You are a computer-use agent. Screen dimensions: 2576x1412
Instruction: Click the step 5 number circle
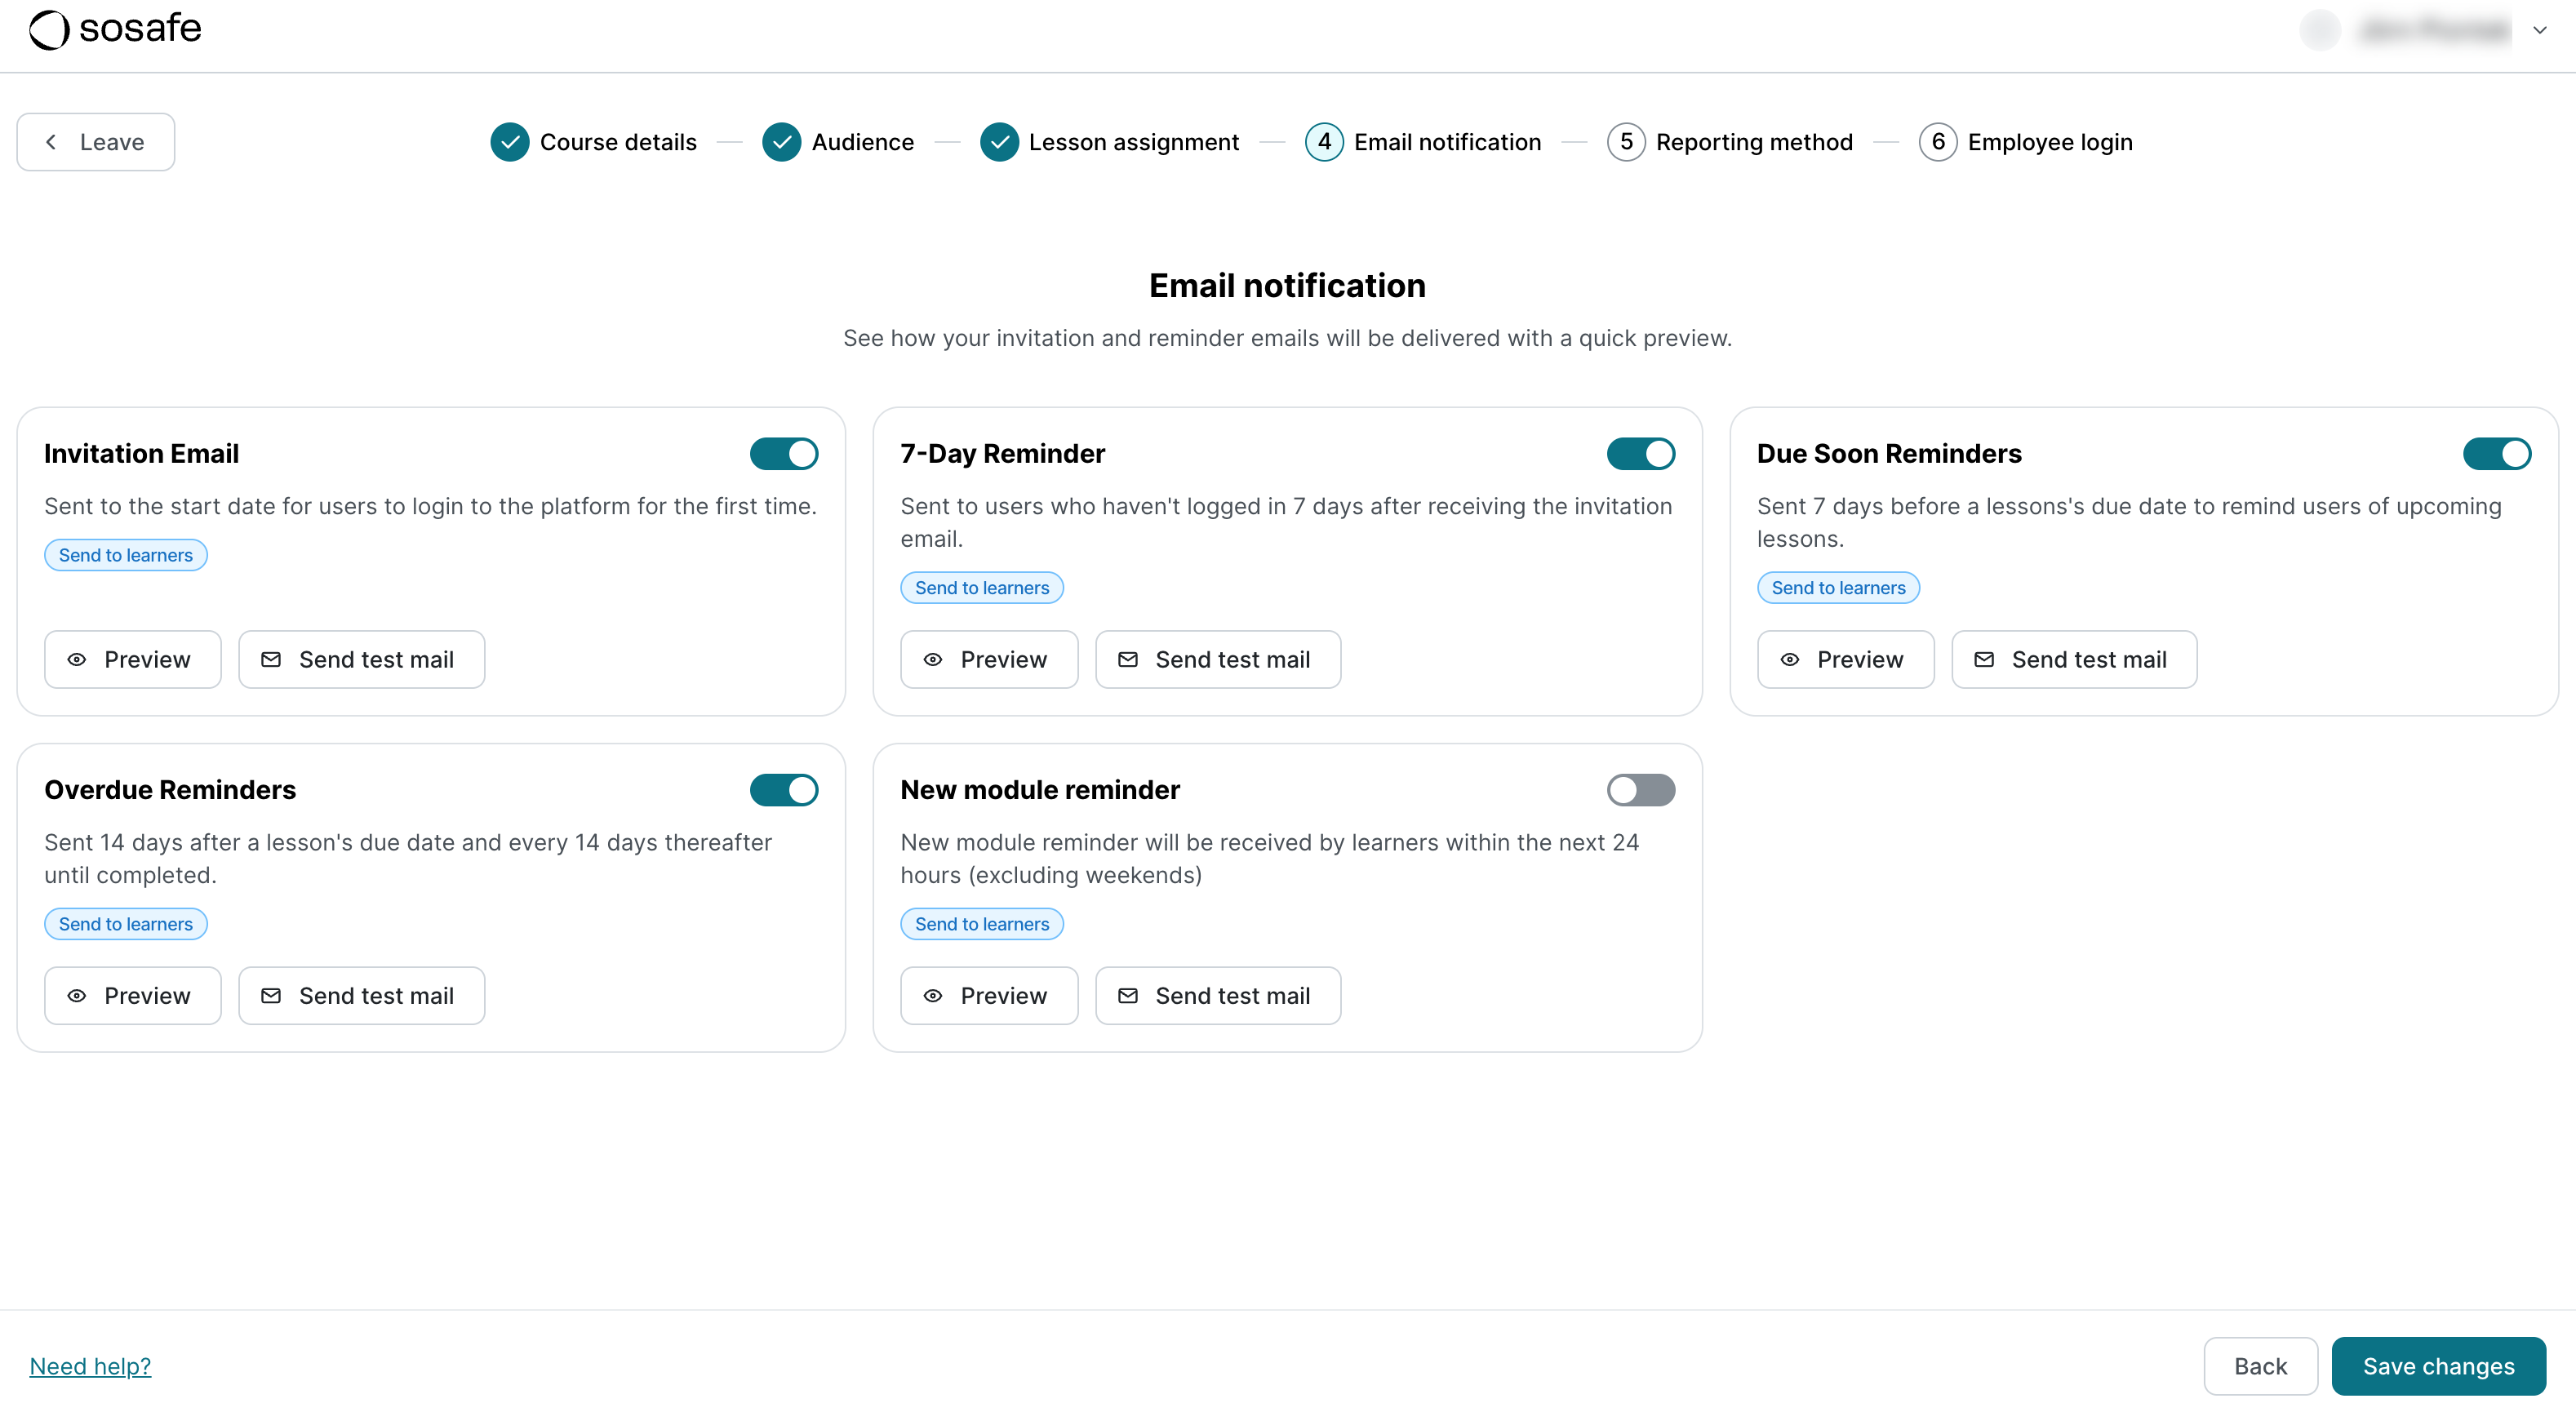[1627, 142]
